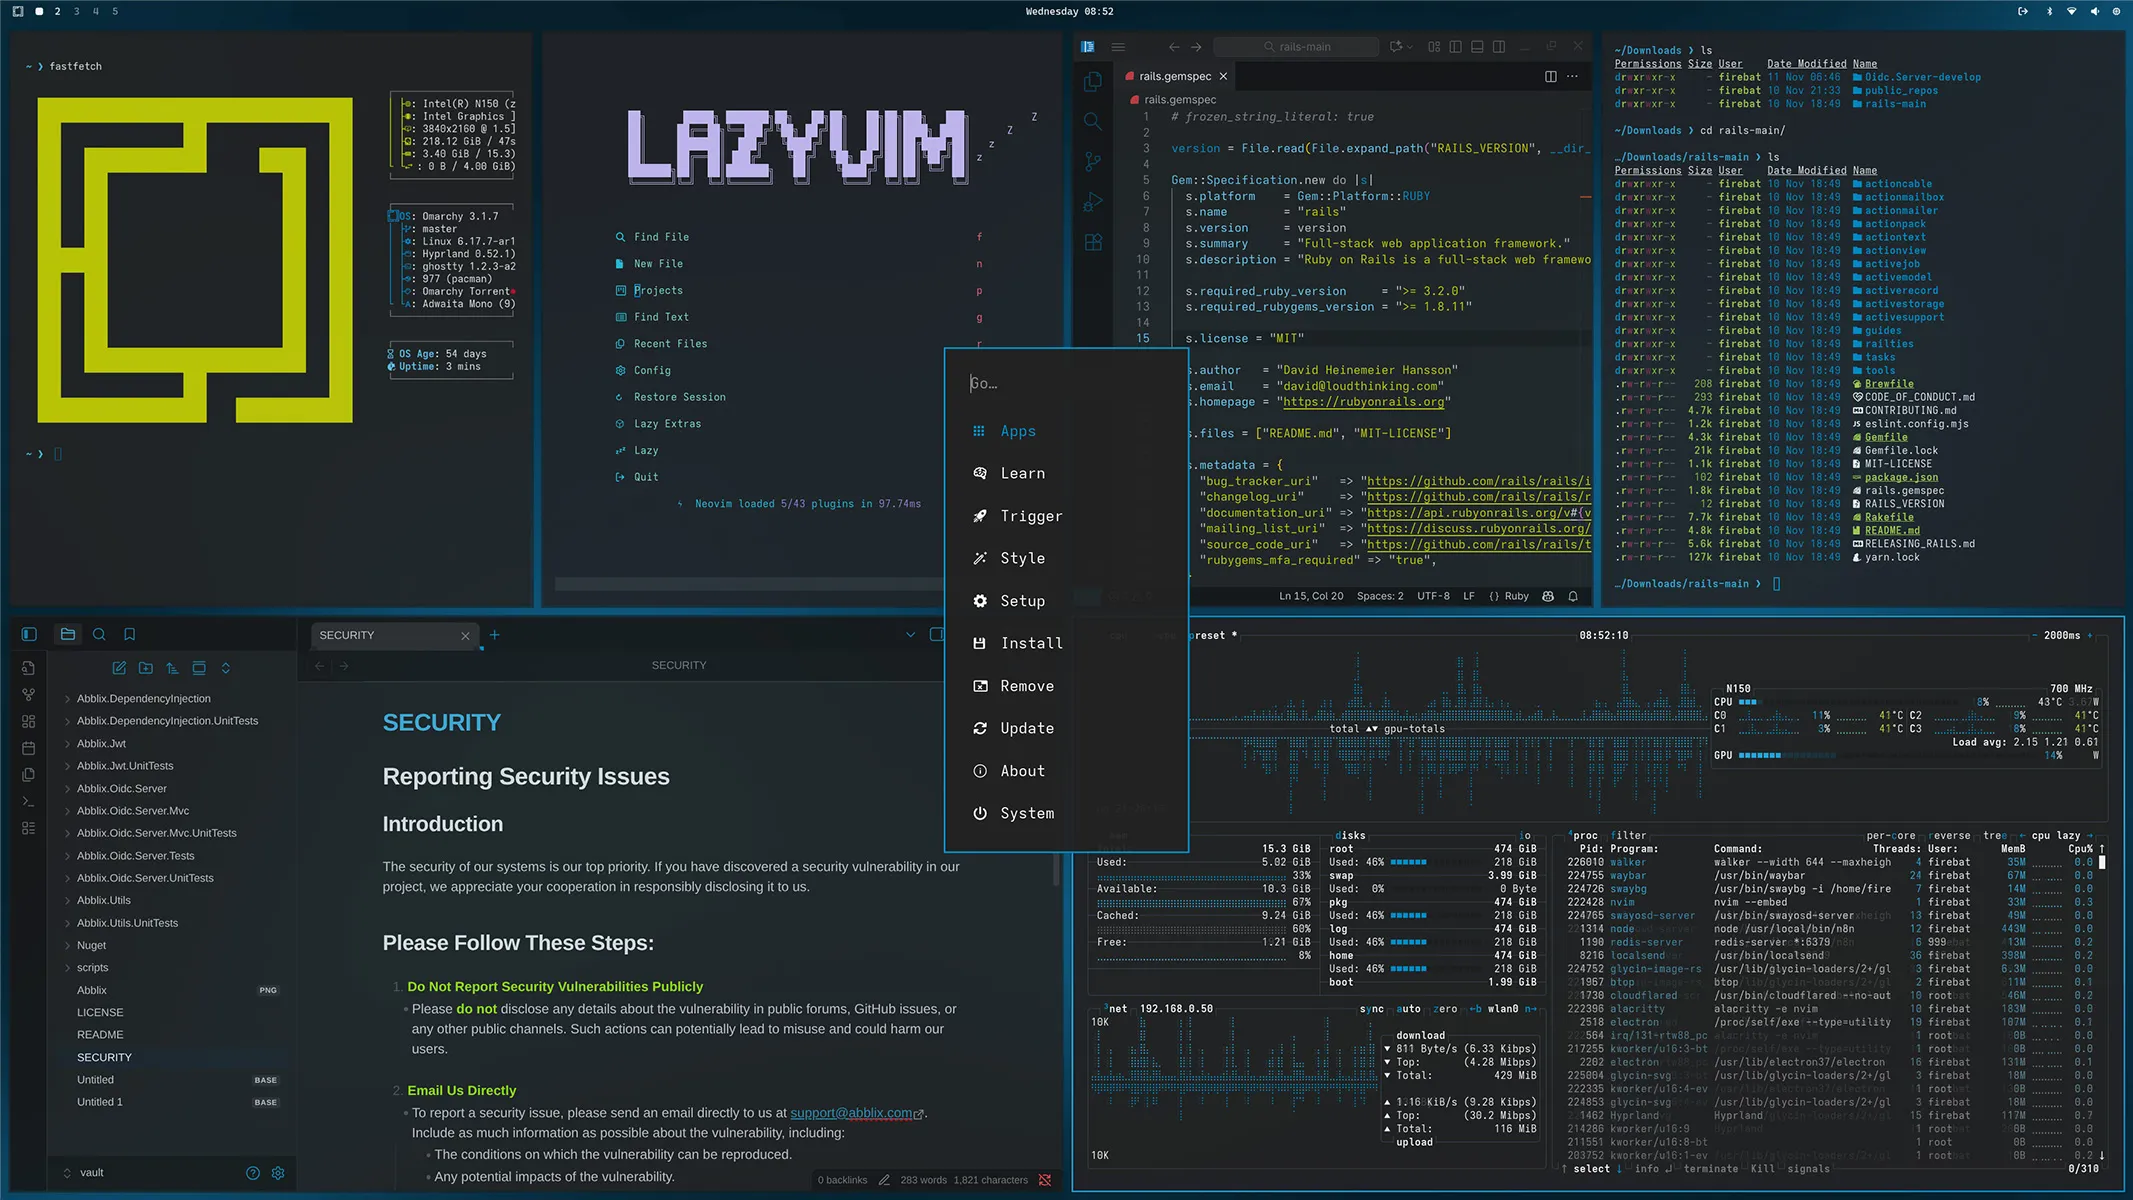The width and height of the screenshot is (2133, 1200).
Task: Open Obsidian bookmarks sidebar tab
Action: pyautogui.click(x=129, y=634)
